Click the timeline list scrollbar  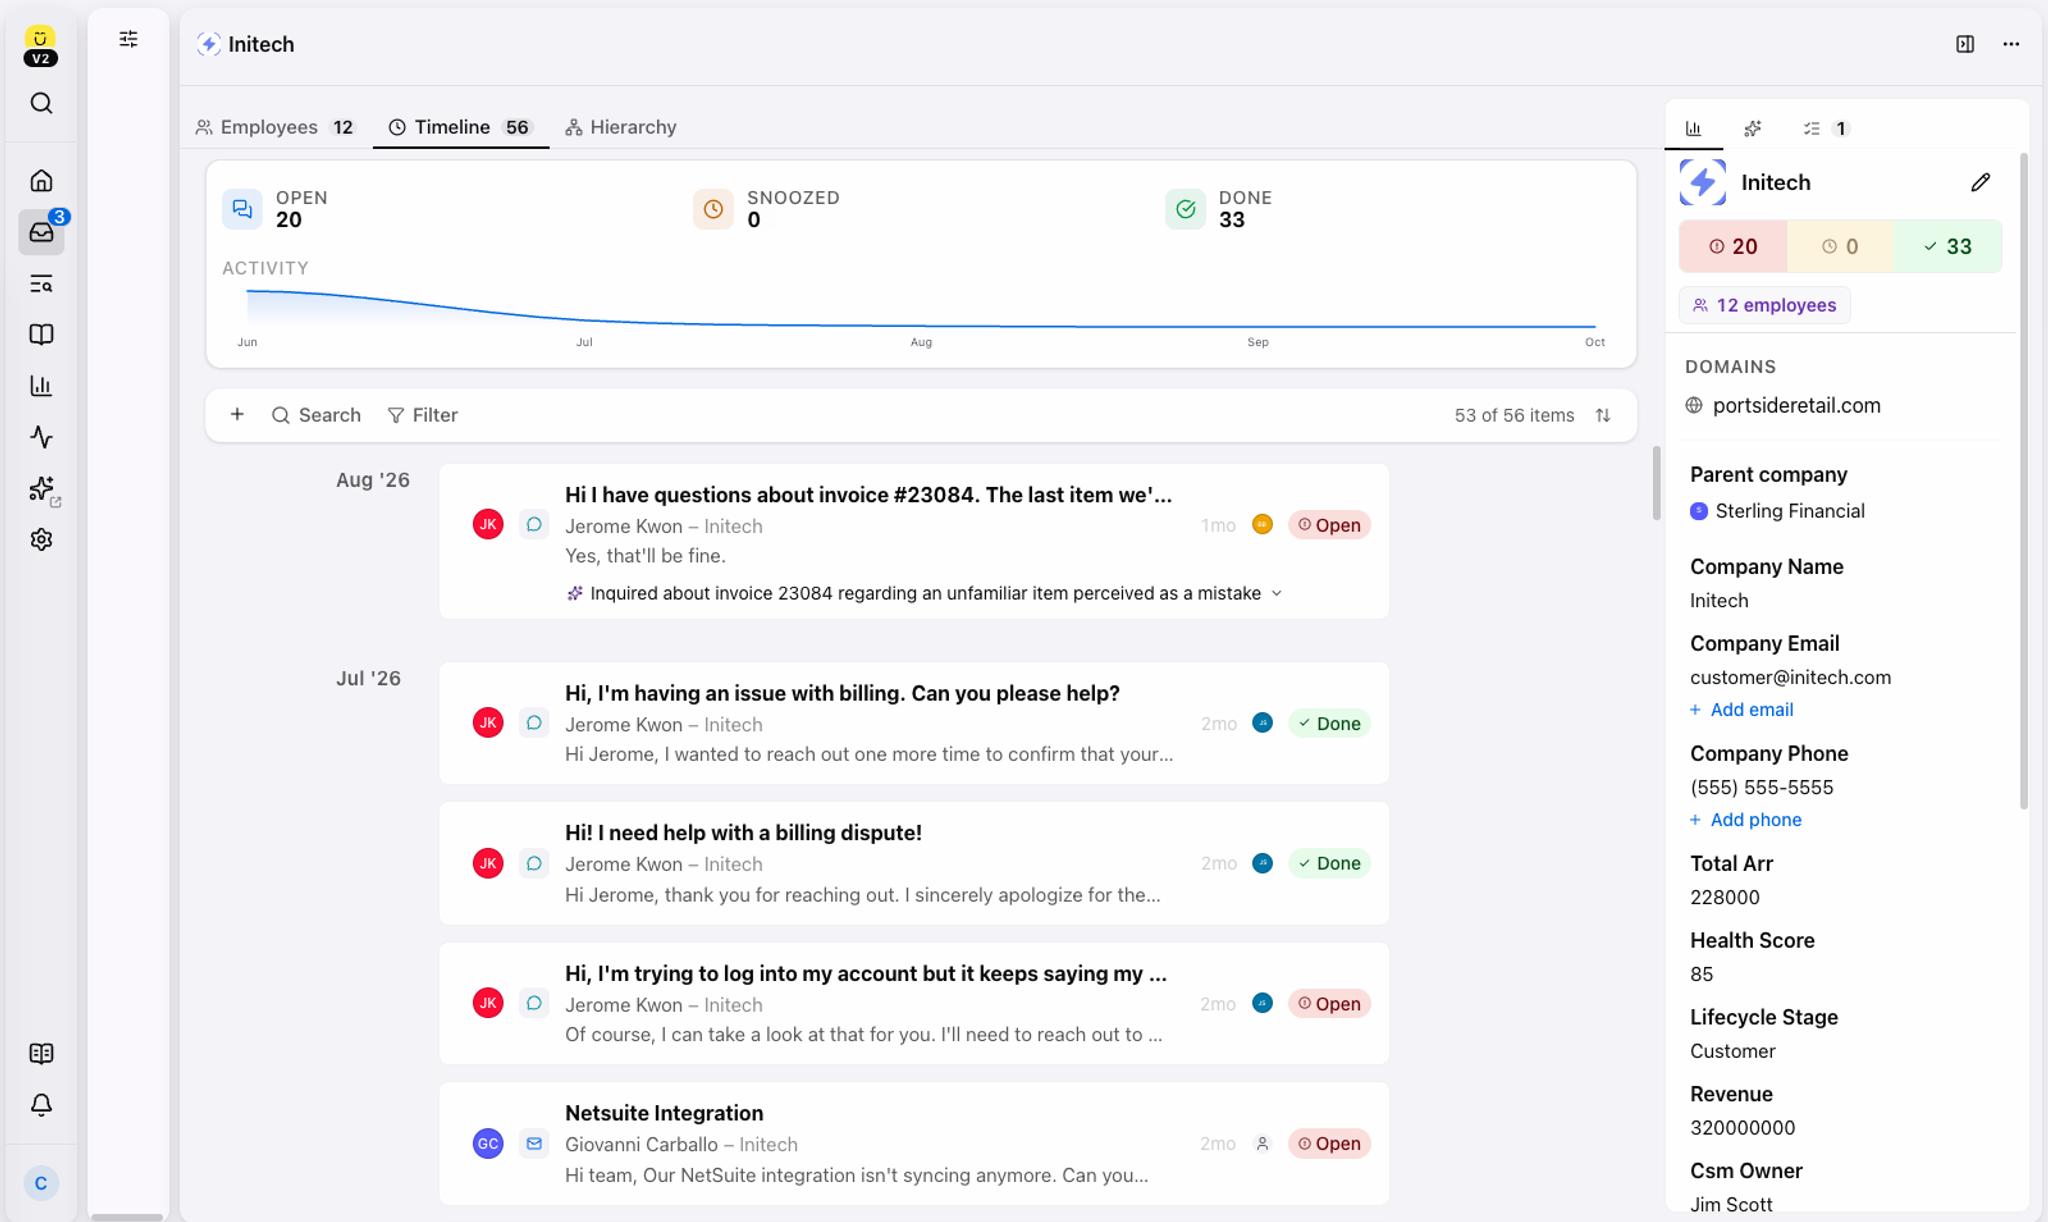point(1656,483)
